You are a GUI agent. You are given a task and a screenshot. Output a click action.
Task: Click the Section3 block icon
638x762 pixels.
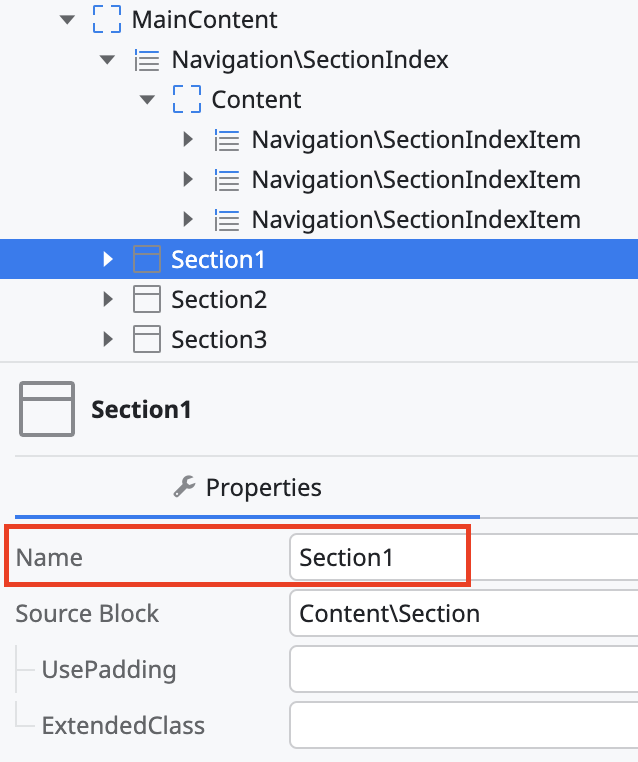(147, 340)
